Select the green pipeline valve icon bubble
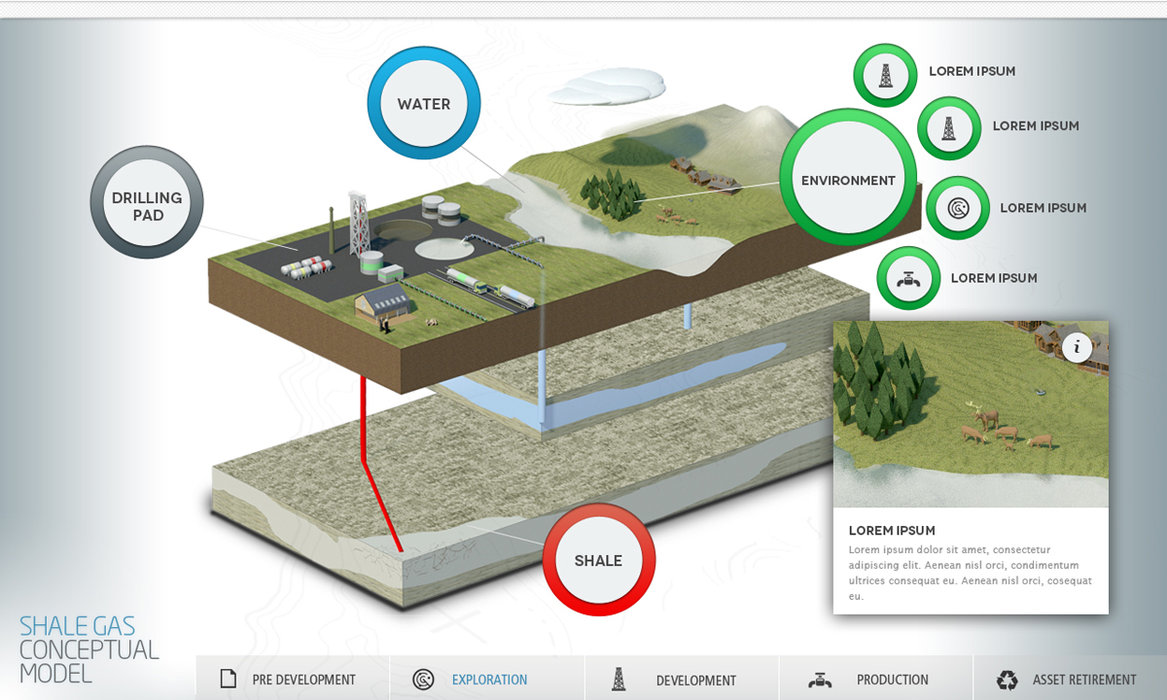 pyautogui.click(x=908, y=278)
